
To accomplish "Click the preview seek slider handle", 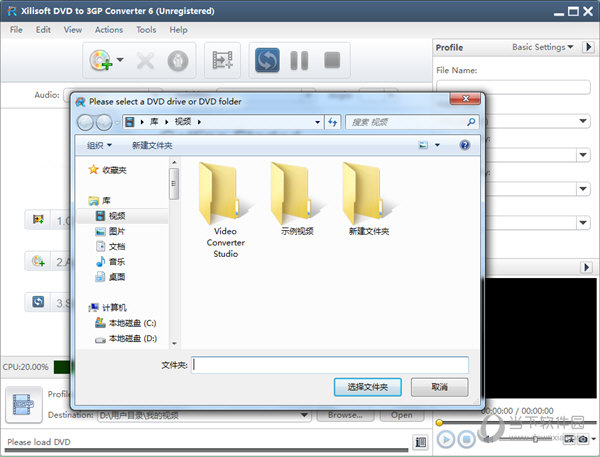I will tap(439, 423).
